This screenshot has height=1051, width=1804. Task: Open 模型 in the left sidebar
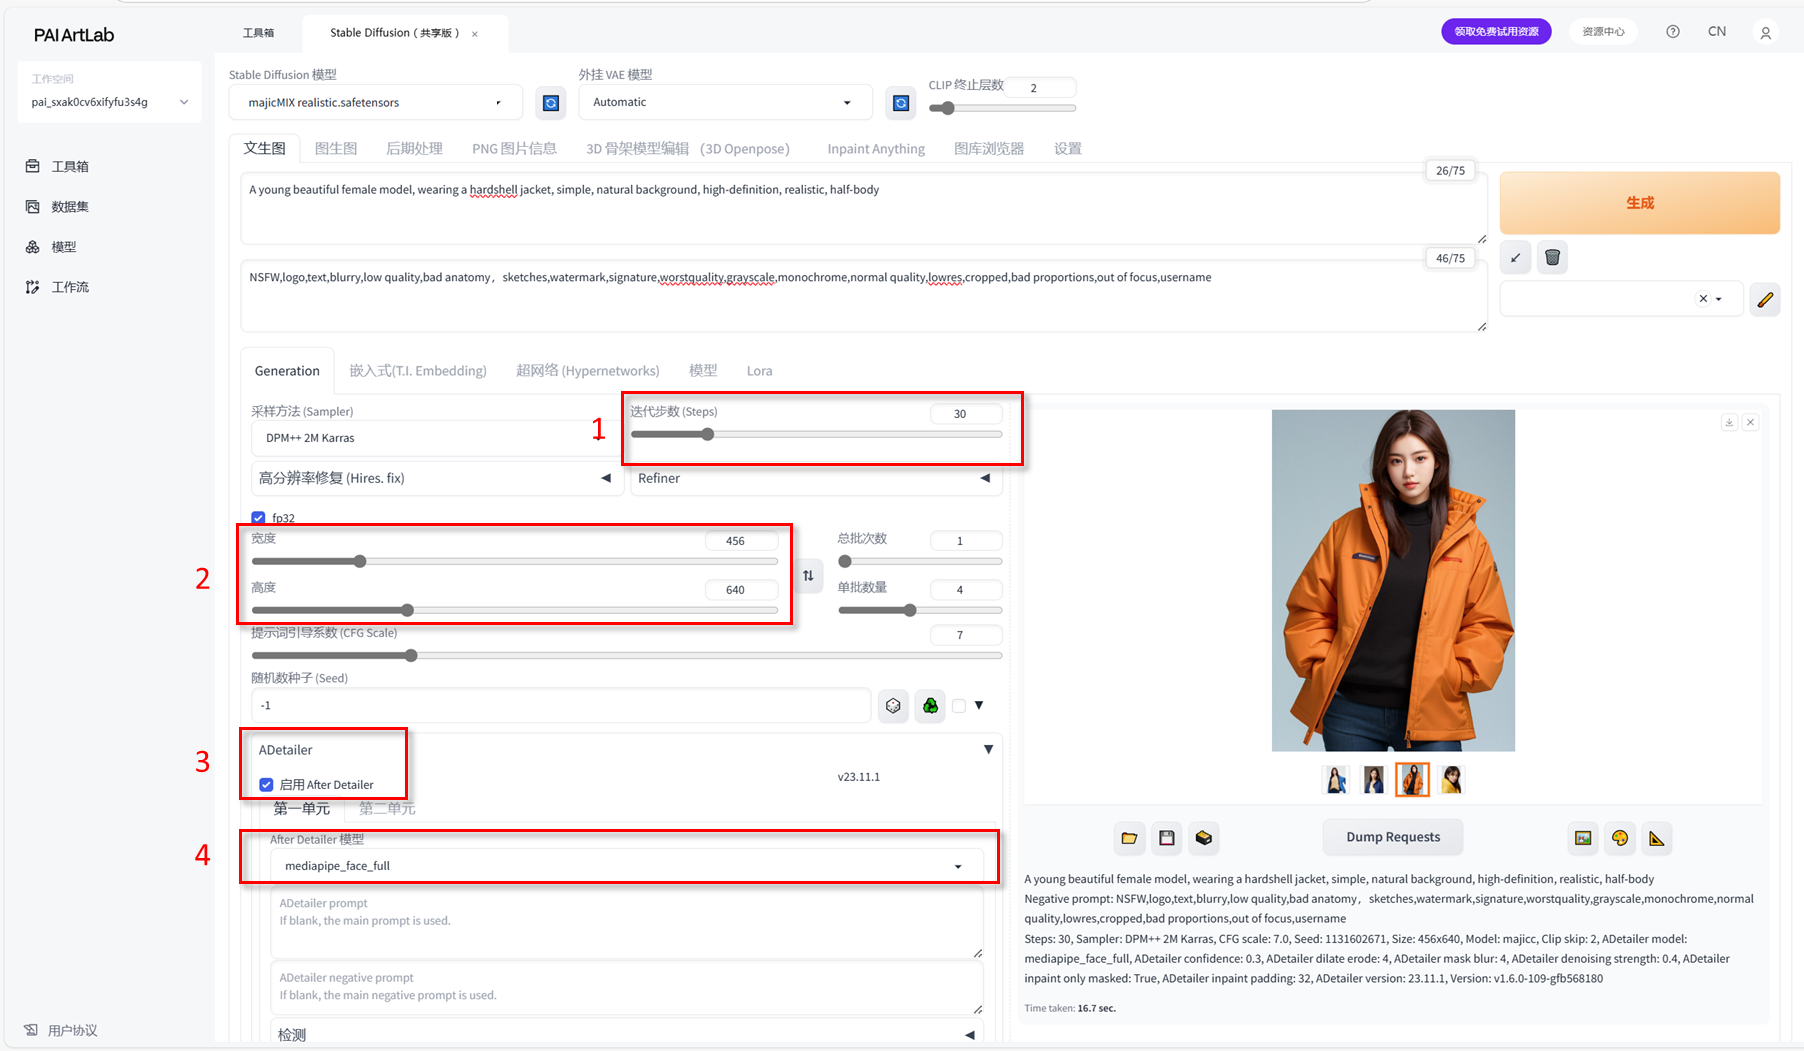click(52, 246)
